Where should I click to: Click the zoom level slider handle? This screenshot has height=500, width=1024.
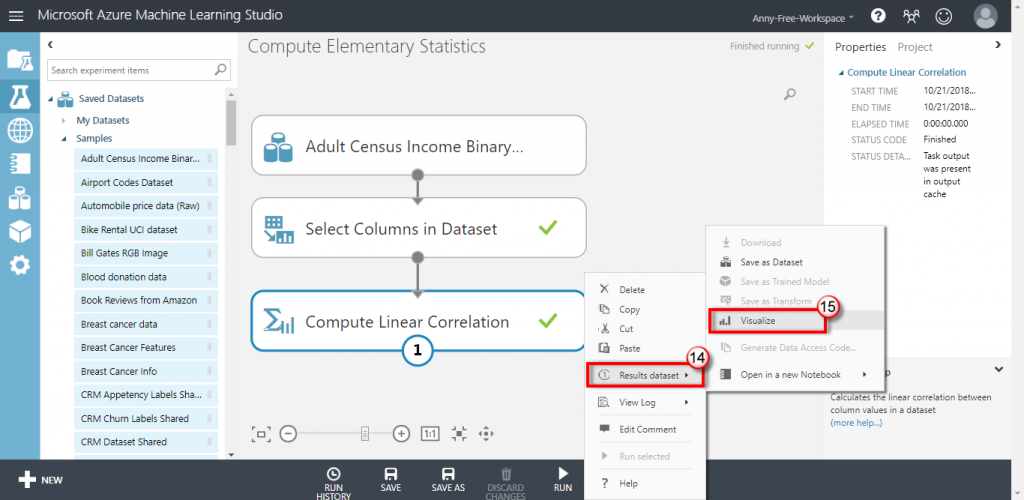pos(366,433)
